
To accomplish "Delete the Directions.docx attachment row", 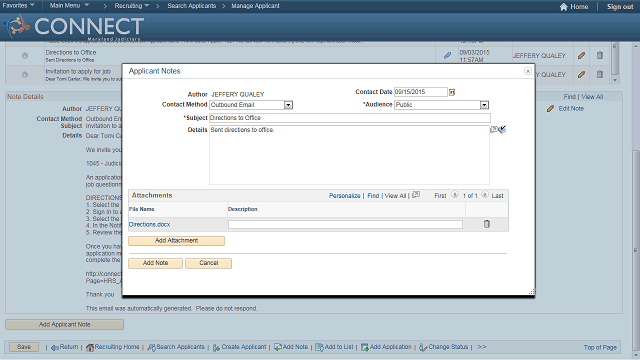I will 487,224.
